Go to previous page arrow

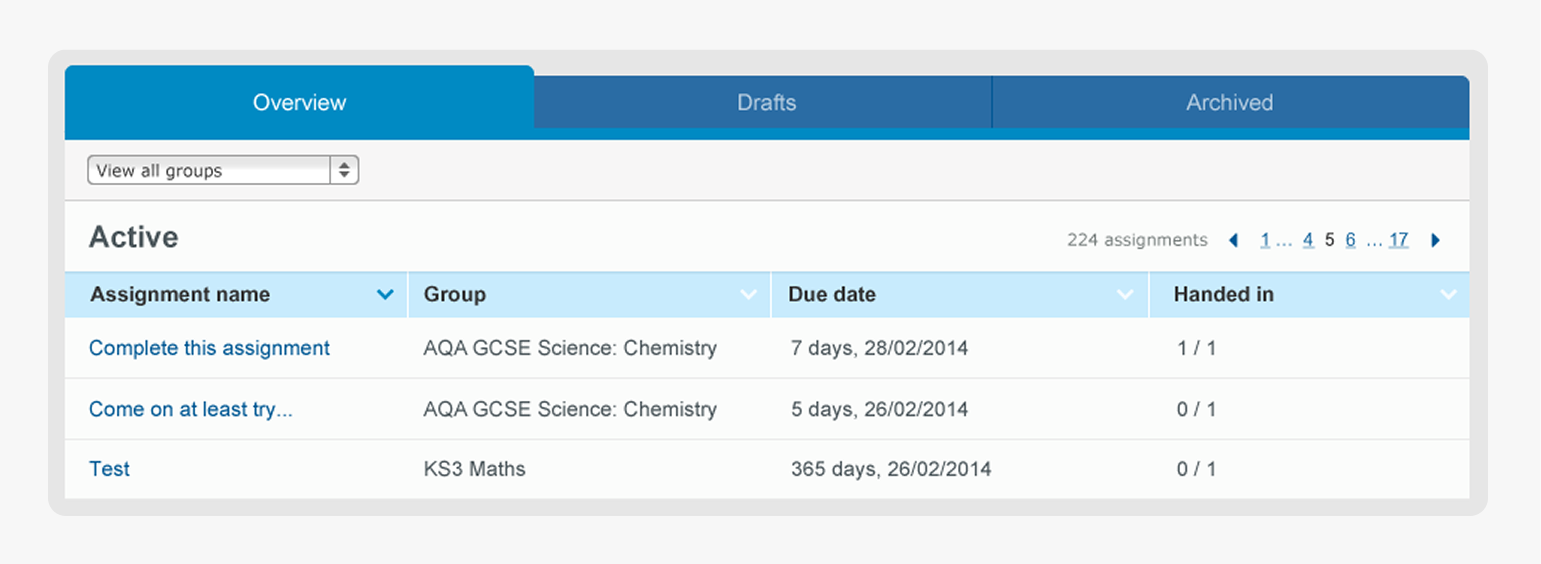1233,240
